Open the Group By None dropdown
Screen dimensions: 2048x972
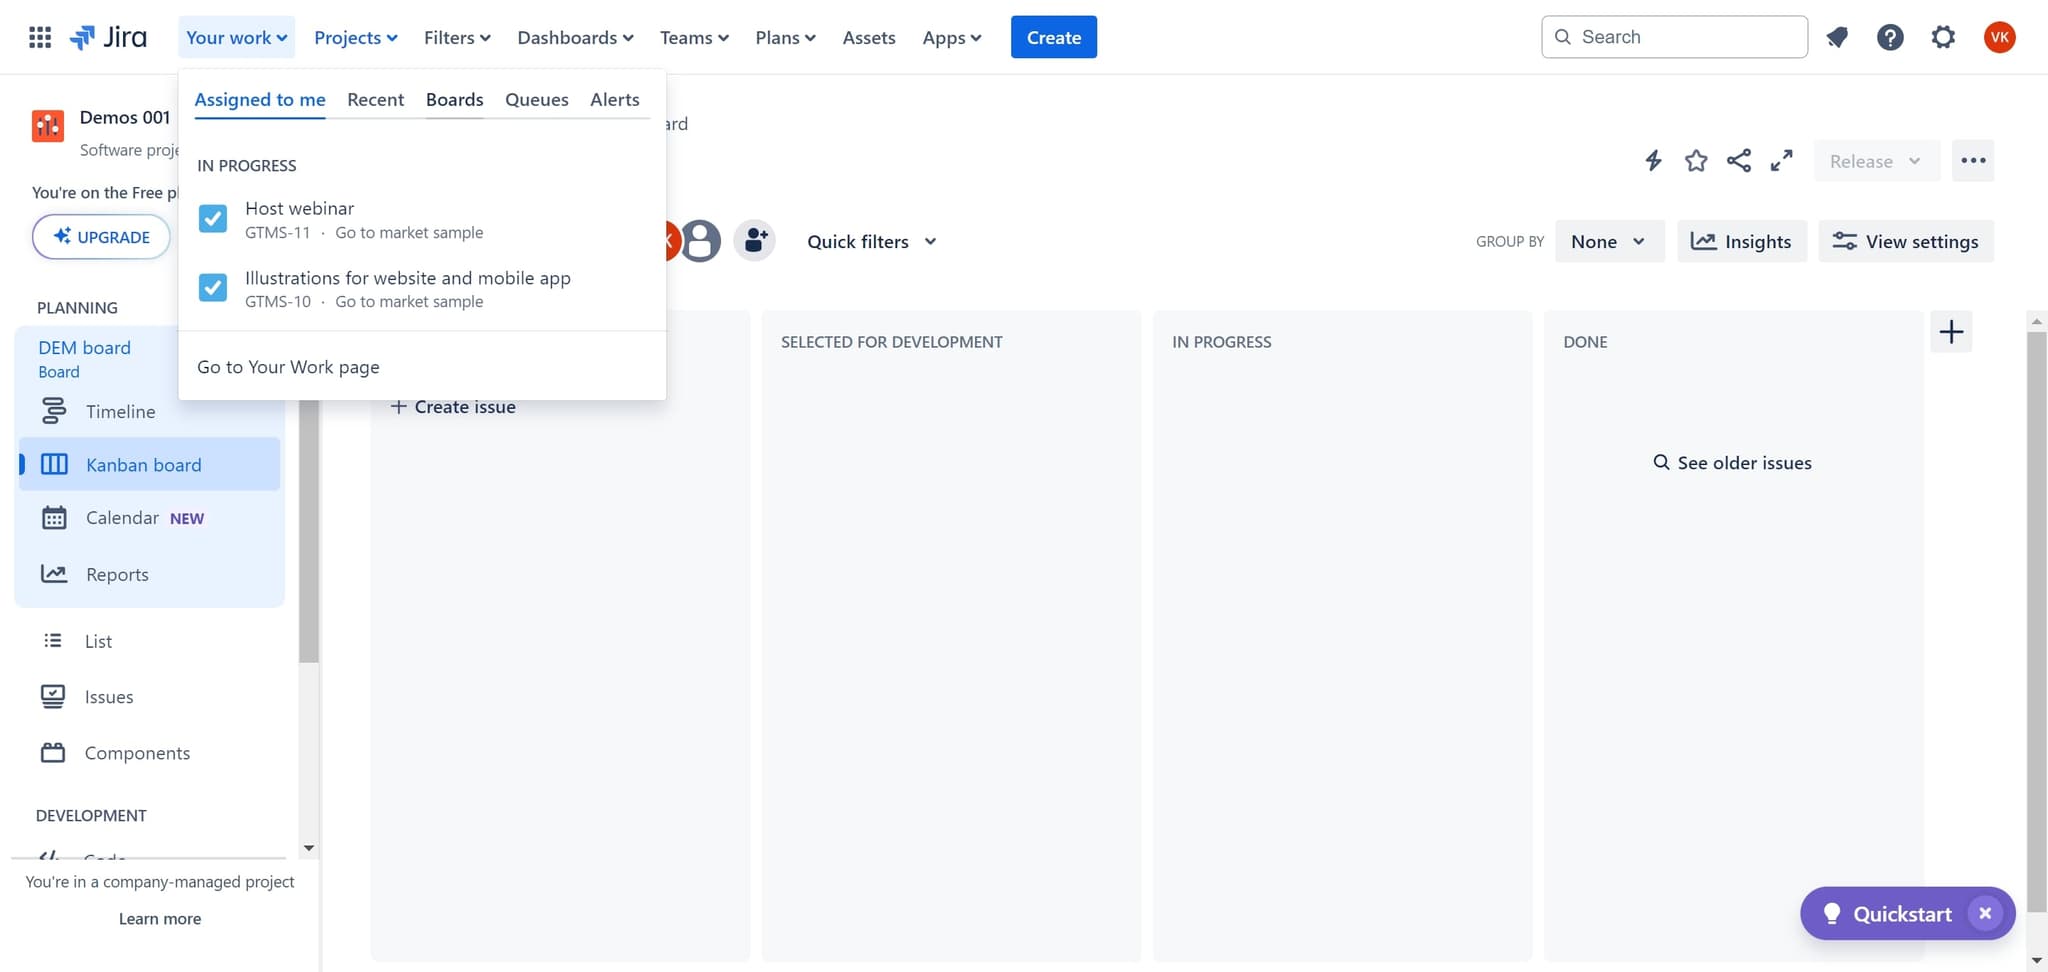coord(1608,241)
